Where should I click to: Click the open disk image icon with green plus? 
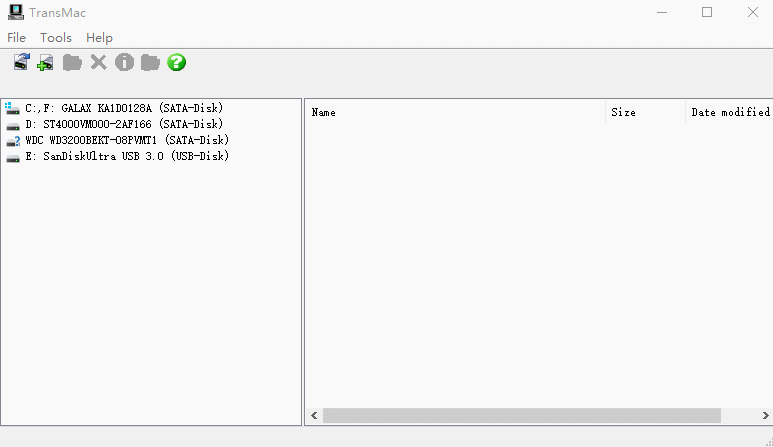(x=45, y=63)
